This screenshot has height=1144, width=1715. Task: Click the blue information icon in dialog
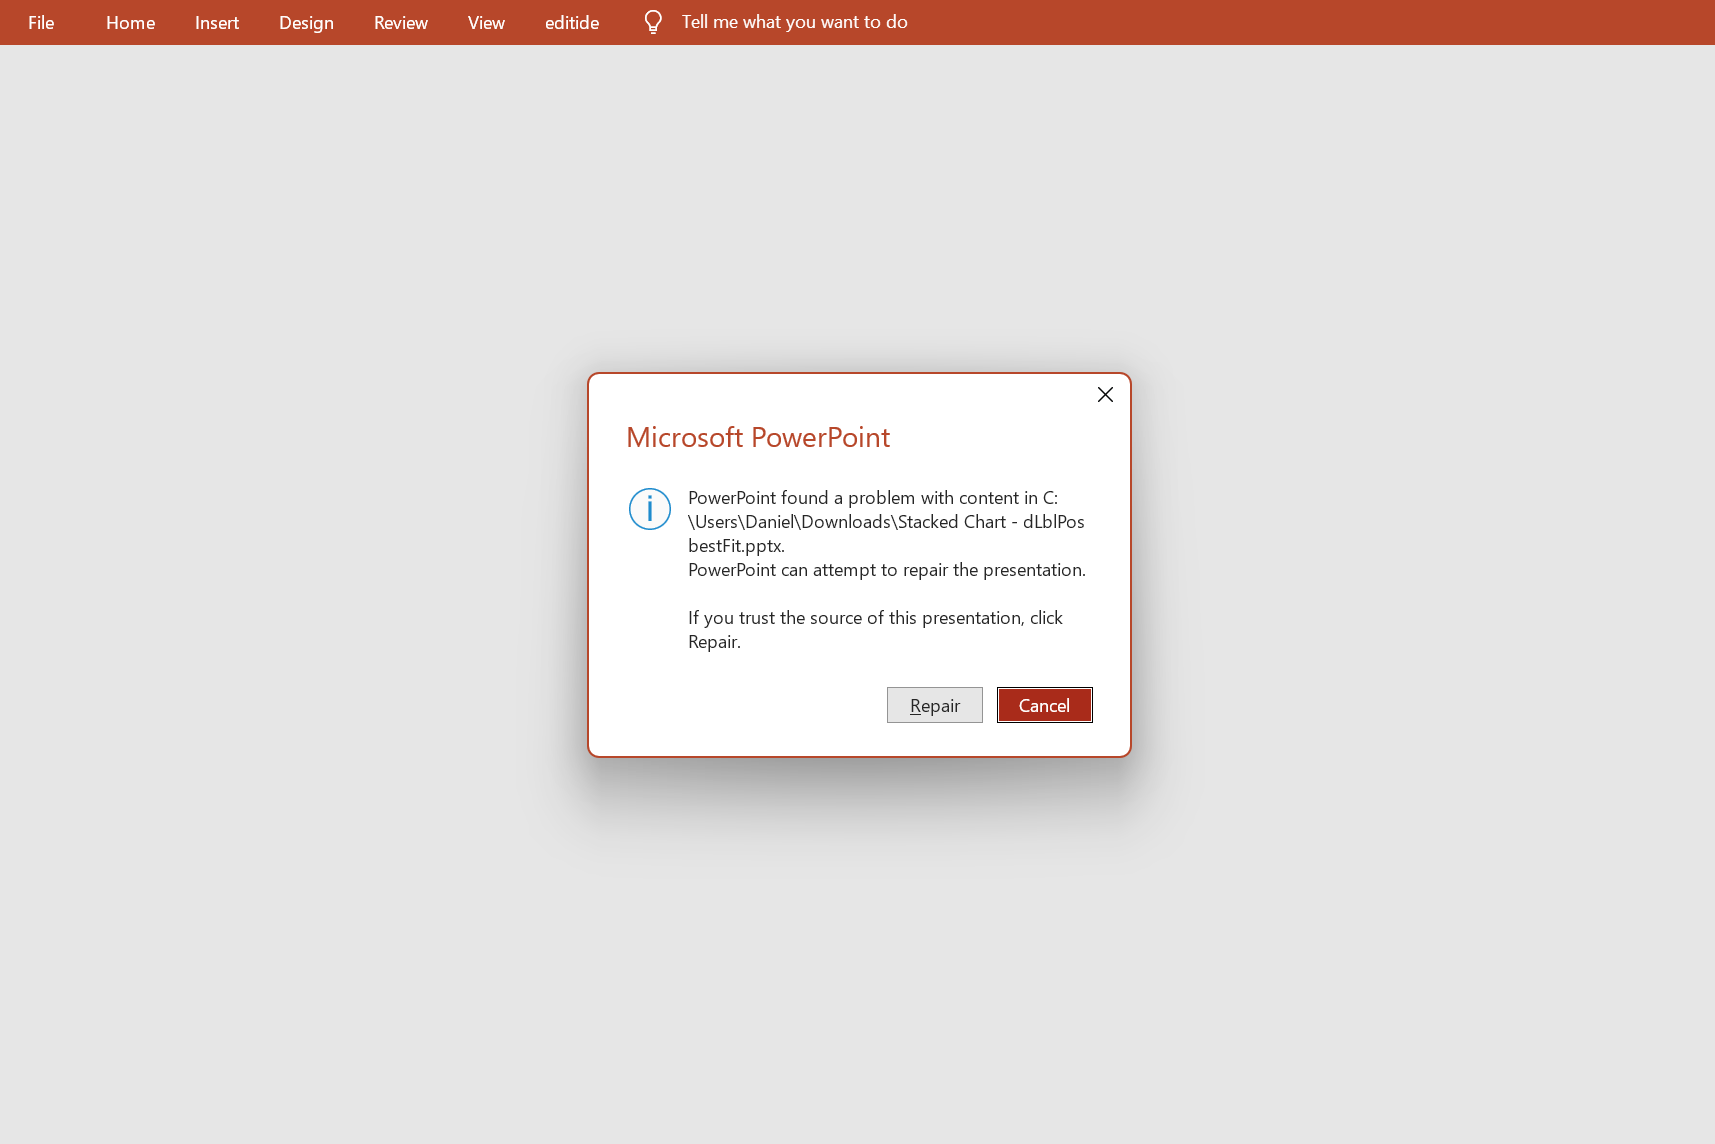(650, 509)
